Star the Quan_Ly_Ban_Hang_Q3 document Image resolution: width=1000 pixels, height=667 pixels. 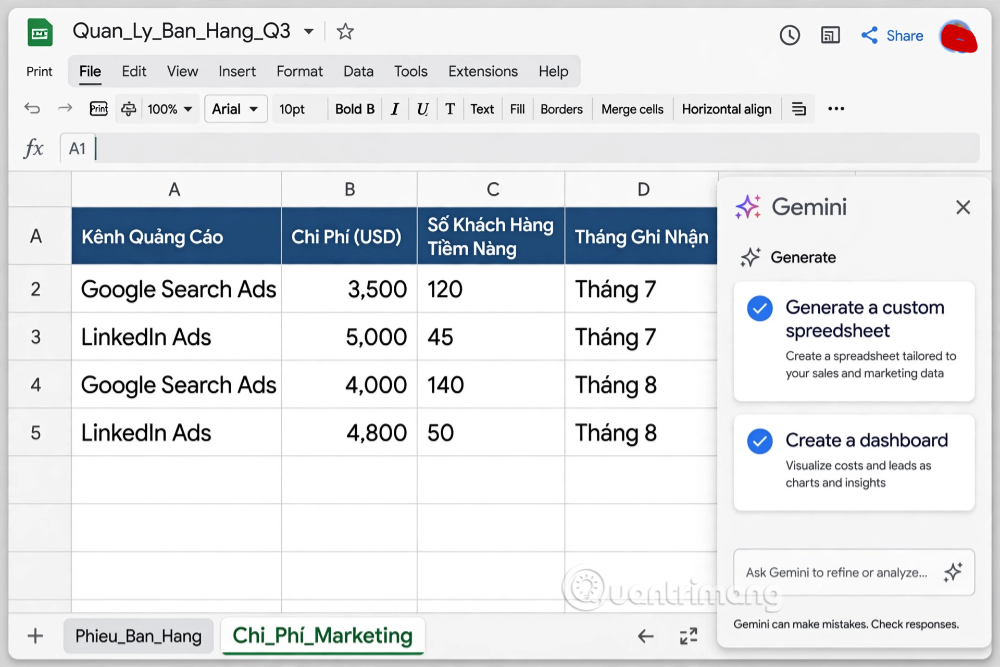tap(345, 31)
